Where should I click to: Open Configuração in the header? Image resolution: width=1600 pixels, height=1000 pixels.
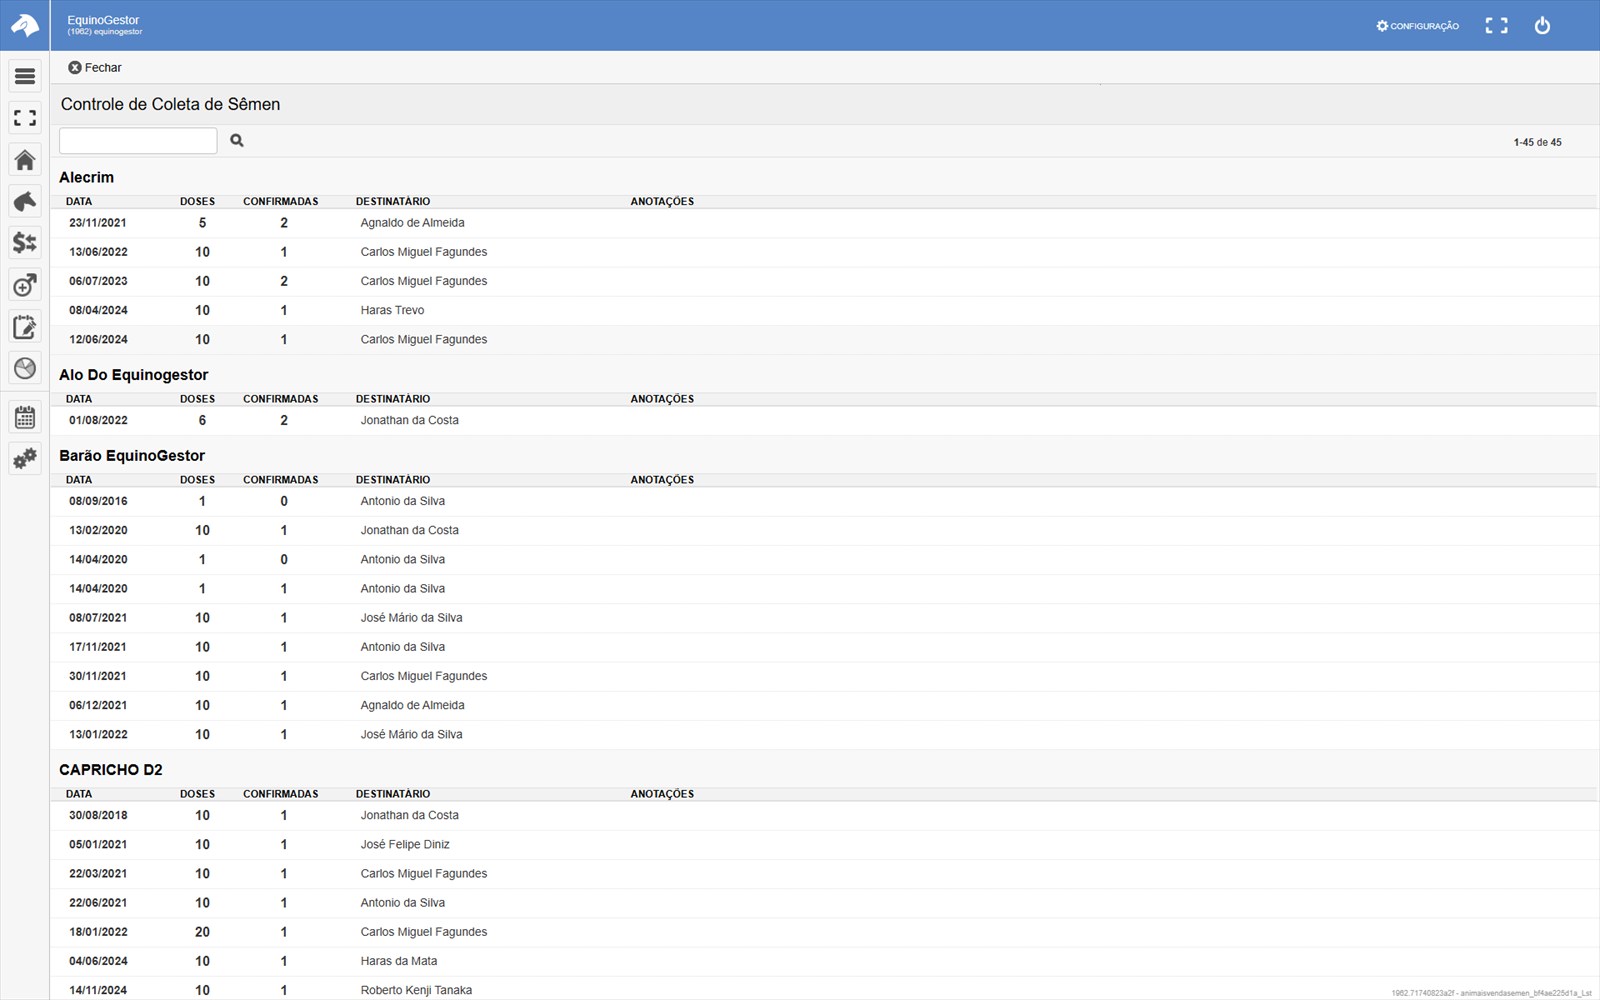[1417, 26]
